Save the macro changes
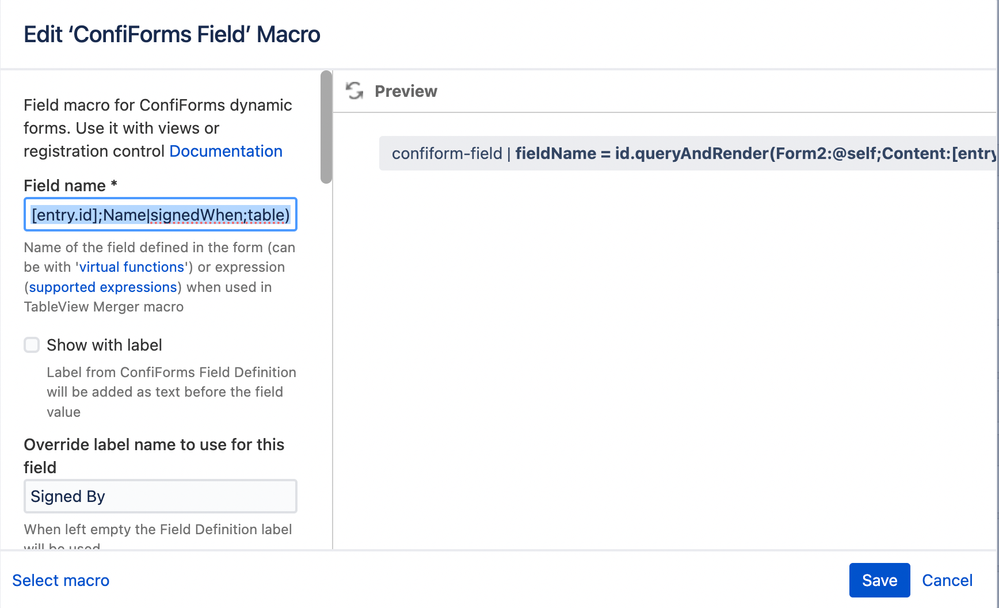 879,580
